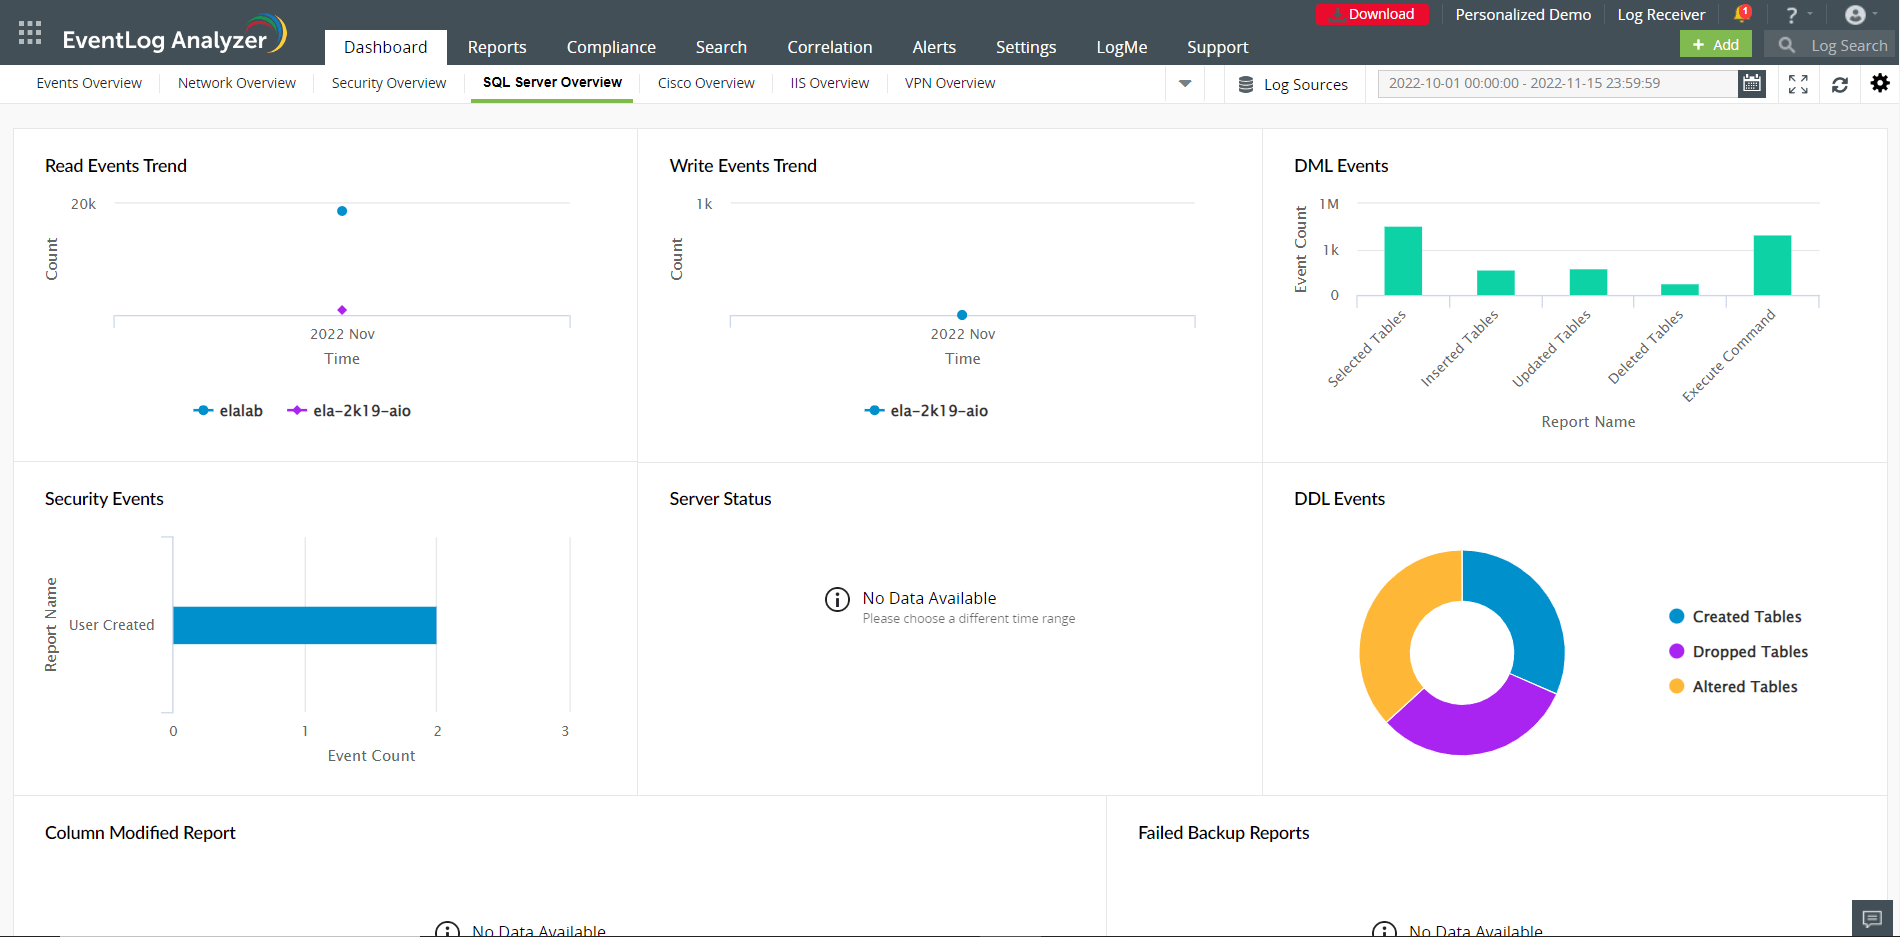Click the green Add button
The height and width of the screenshot is (937, 1900).
tap(1716, 45)
